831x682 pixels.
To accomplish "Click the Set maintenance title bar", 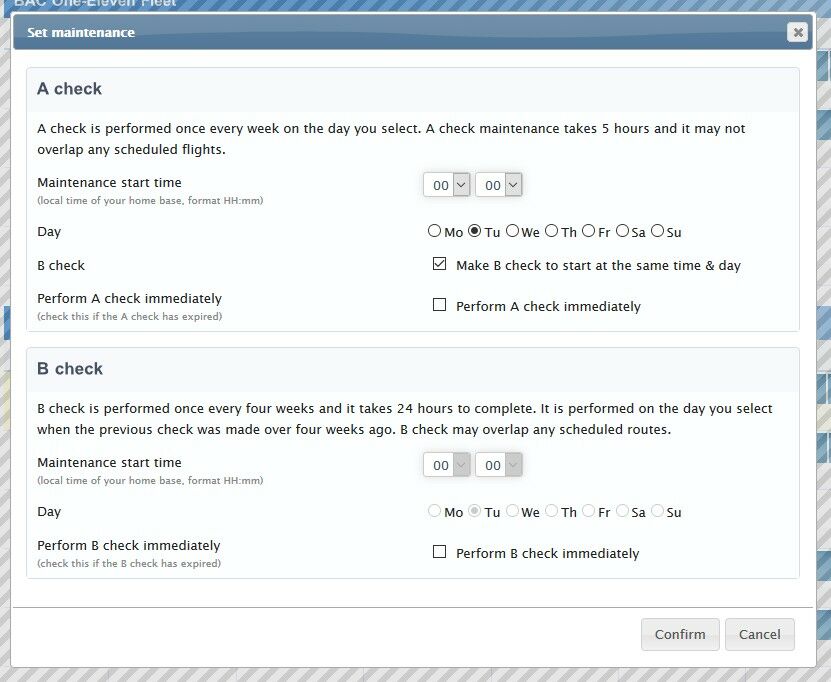I will tap(400, 32).
